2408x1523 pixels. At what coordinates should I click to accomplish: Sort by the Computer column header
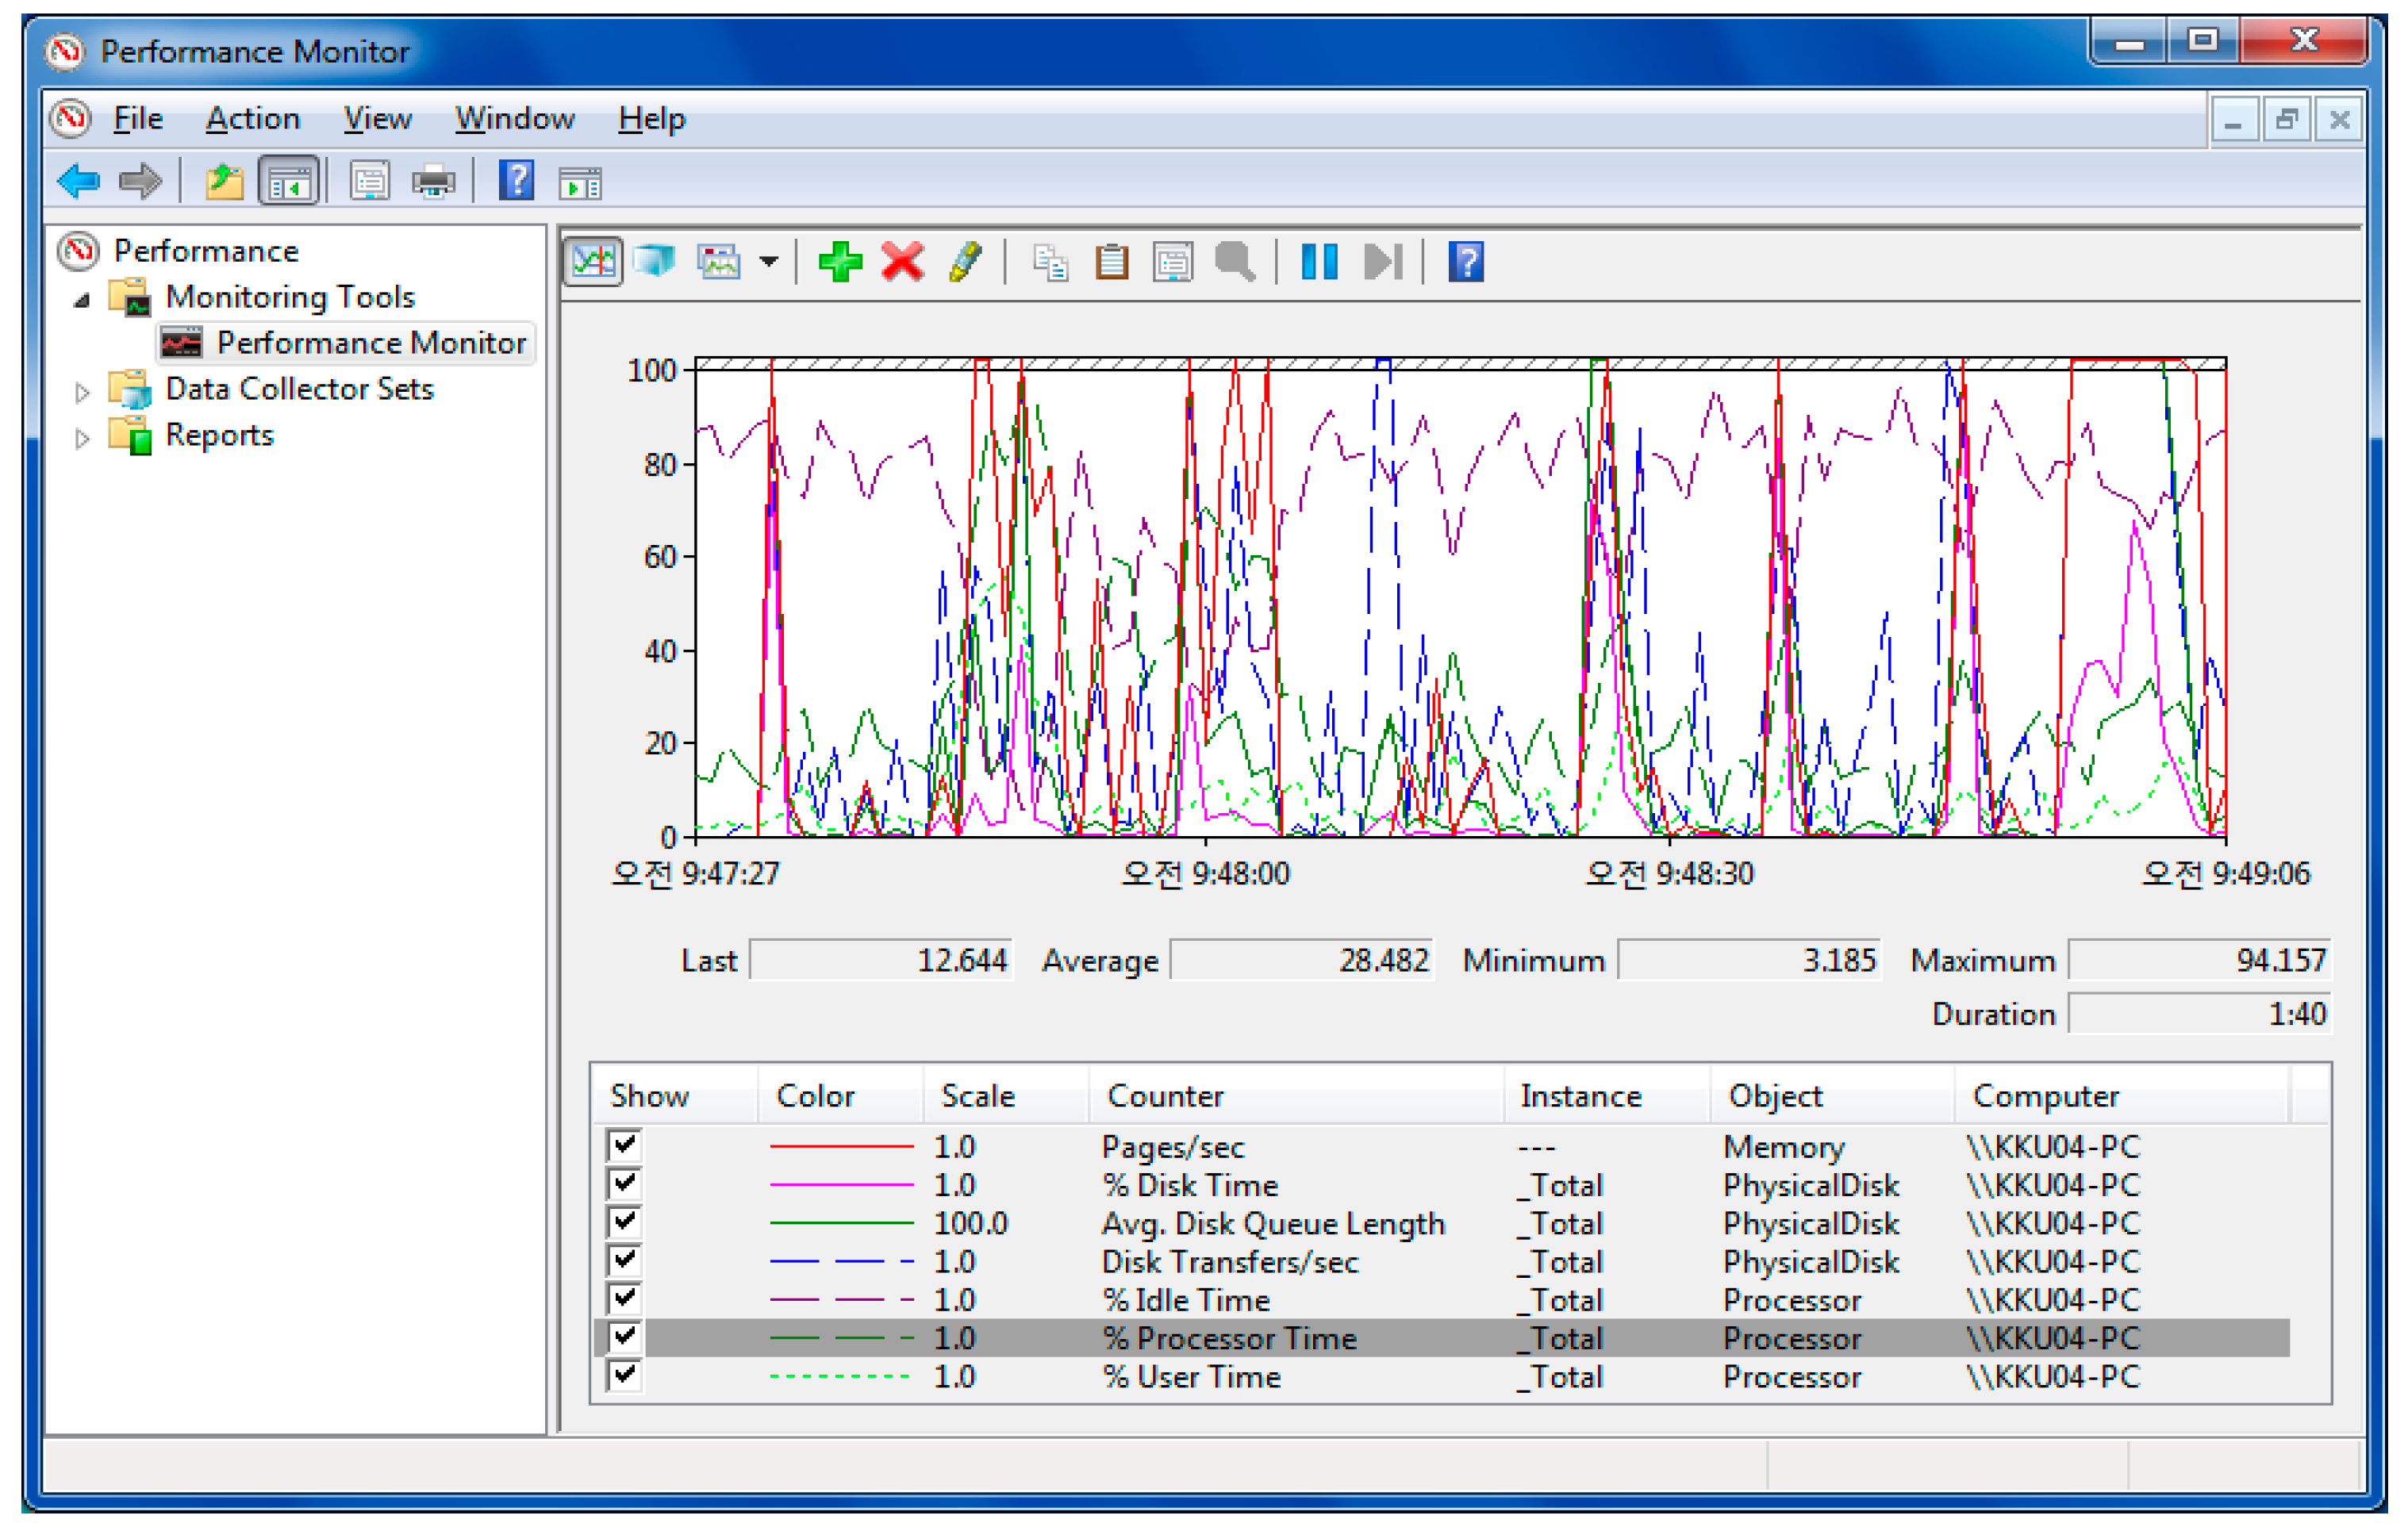click(x=2121, y=1096)
